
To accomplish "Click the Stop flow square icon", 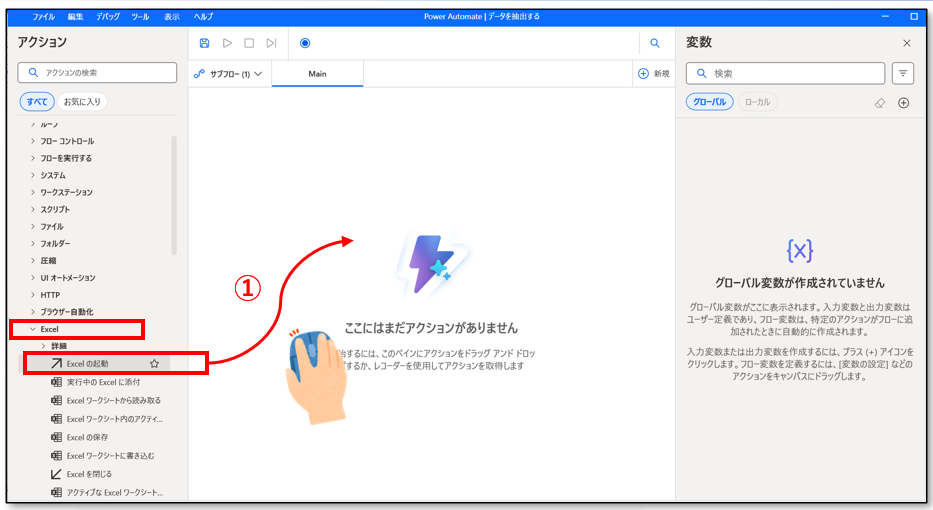I will tap(249, 43).
